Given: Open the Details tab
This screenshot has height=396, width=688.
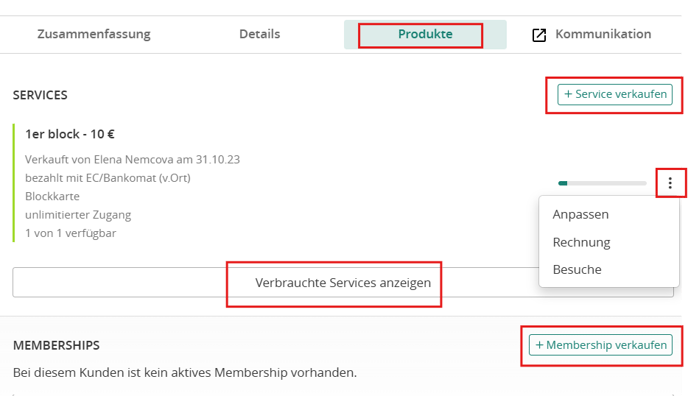Looking at the screenshot, I should tap(259, 34).
